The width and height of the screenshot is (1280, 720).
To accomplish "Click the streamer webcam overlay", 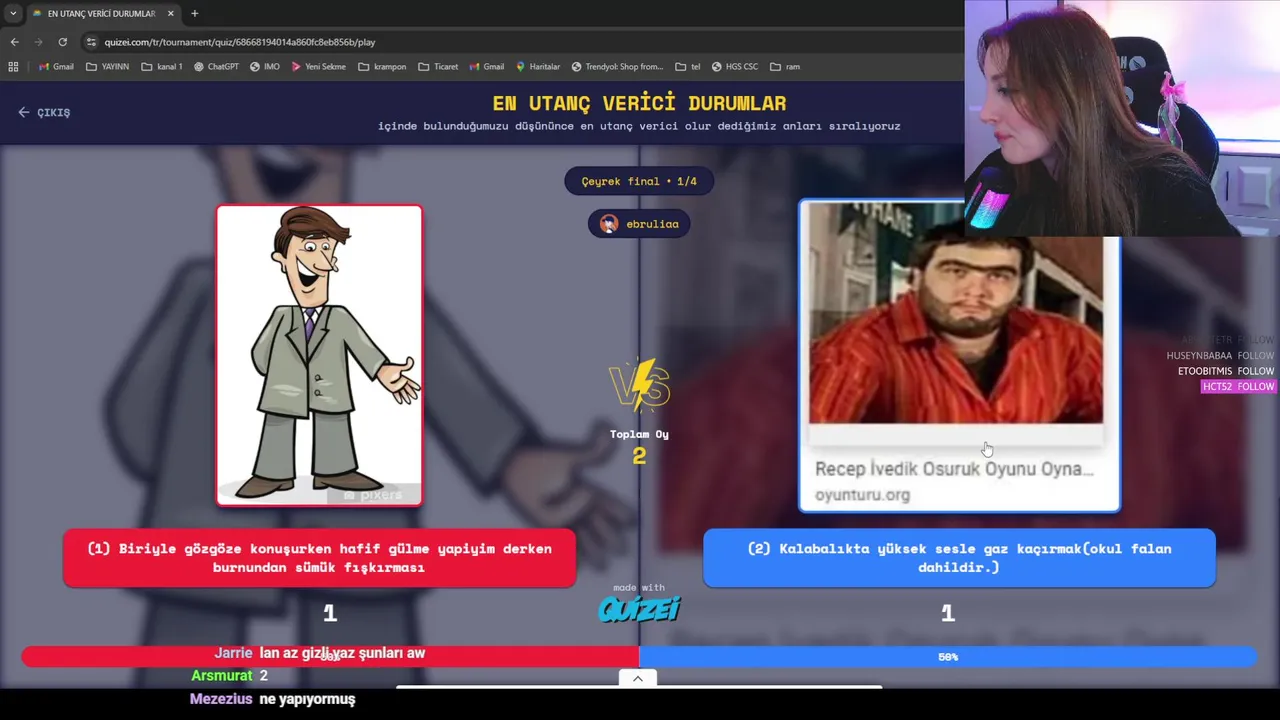I will 1122,118.
